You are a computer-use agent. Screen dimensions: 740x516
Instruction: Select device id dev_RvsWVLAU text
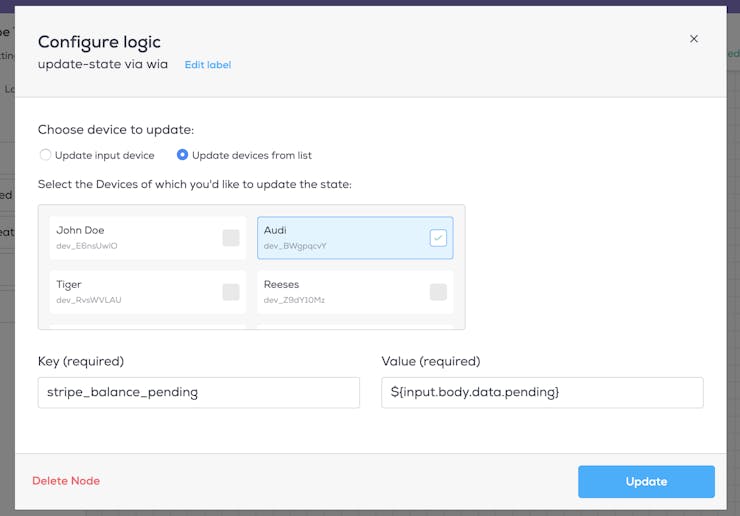click(x=89, y=300)
